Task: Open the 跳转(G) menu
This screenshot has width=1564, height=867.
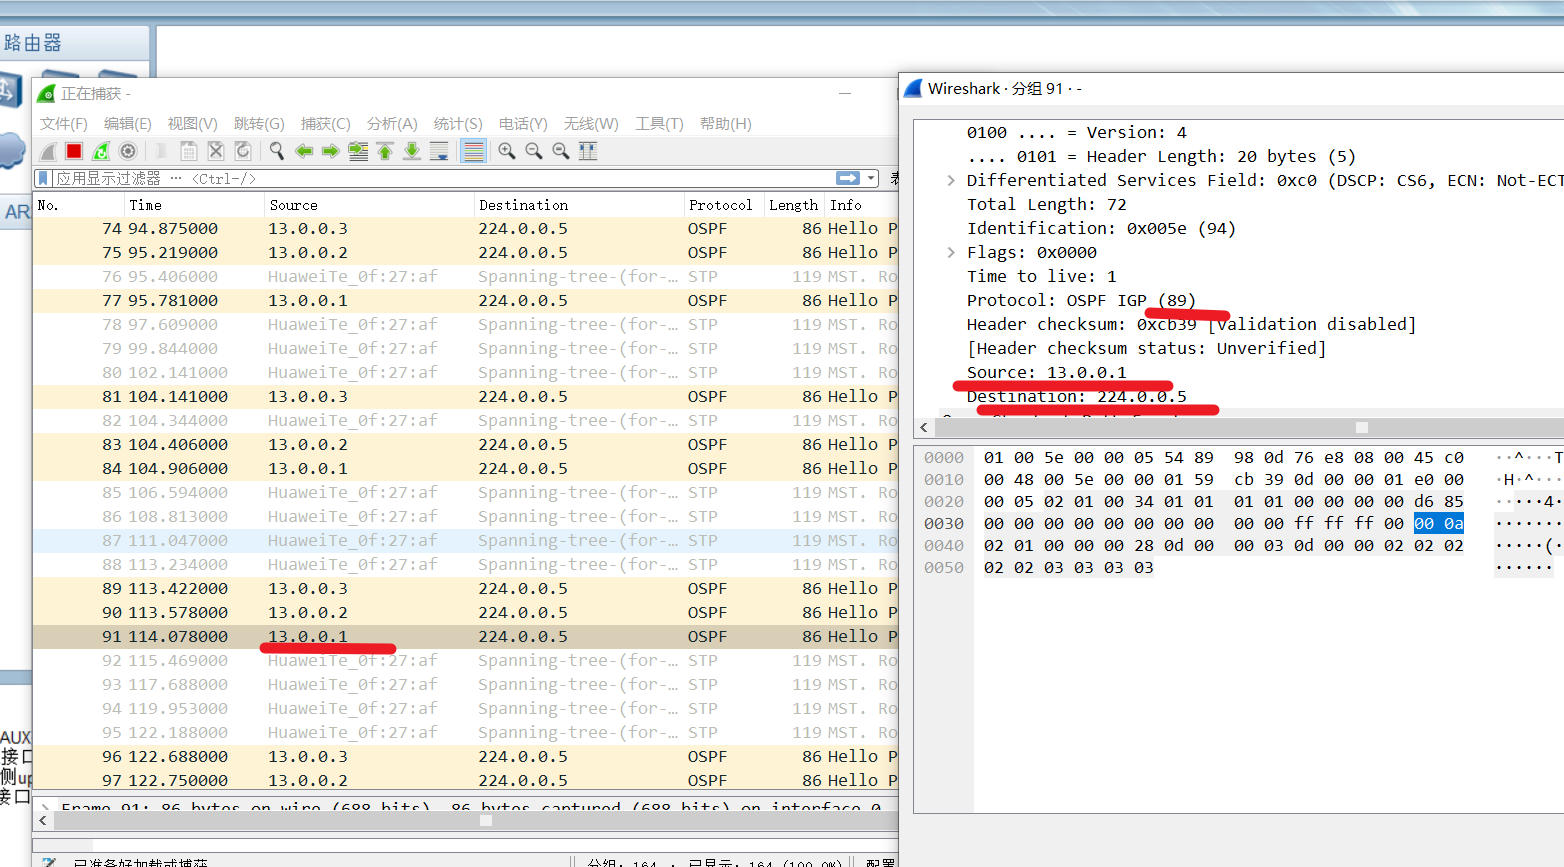Action: pos(259,123)
